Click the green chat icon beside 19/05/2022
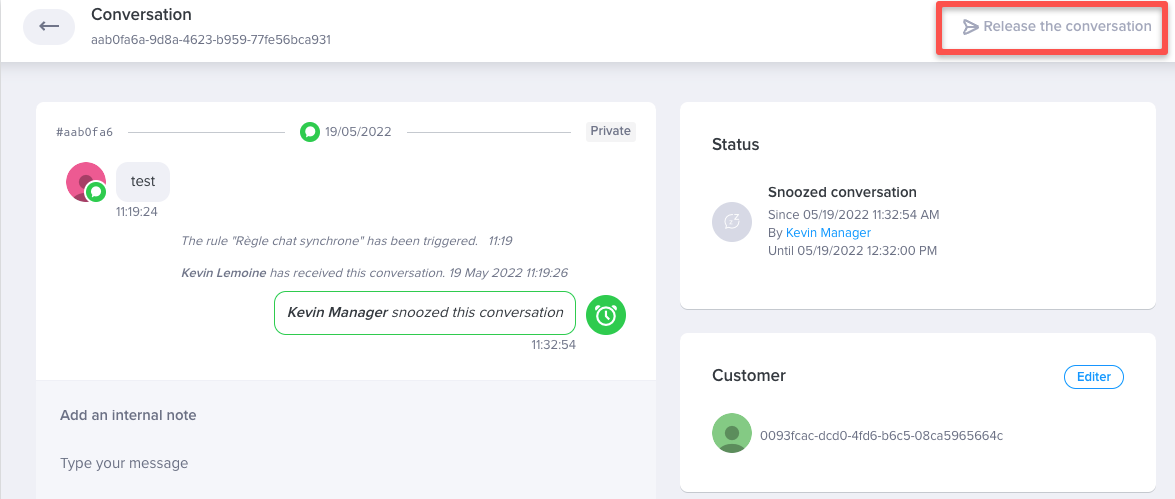 click(310, 131)
